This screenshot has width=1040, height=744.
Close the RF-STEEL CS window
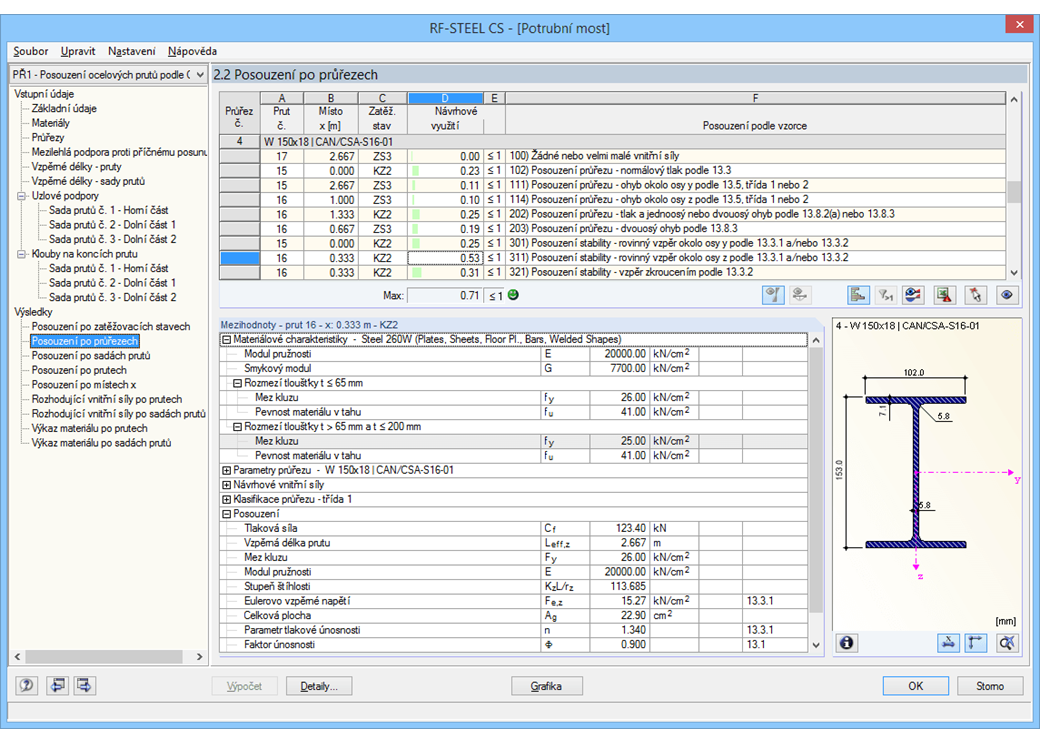coord(1019,25)
